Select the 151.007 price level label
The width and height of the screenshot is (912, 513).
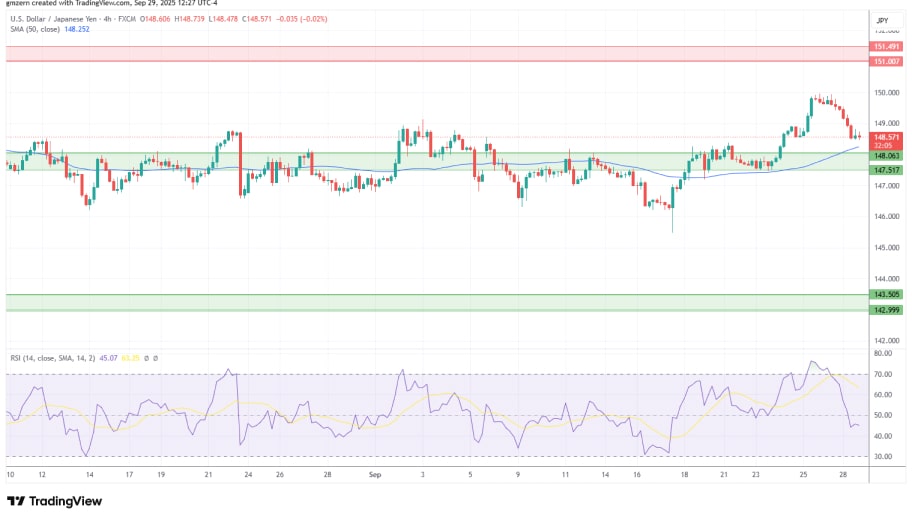pyautogui.click(x=886, y=61)
